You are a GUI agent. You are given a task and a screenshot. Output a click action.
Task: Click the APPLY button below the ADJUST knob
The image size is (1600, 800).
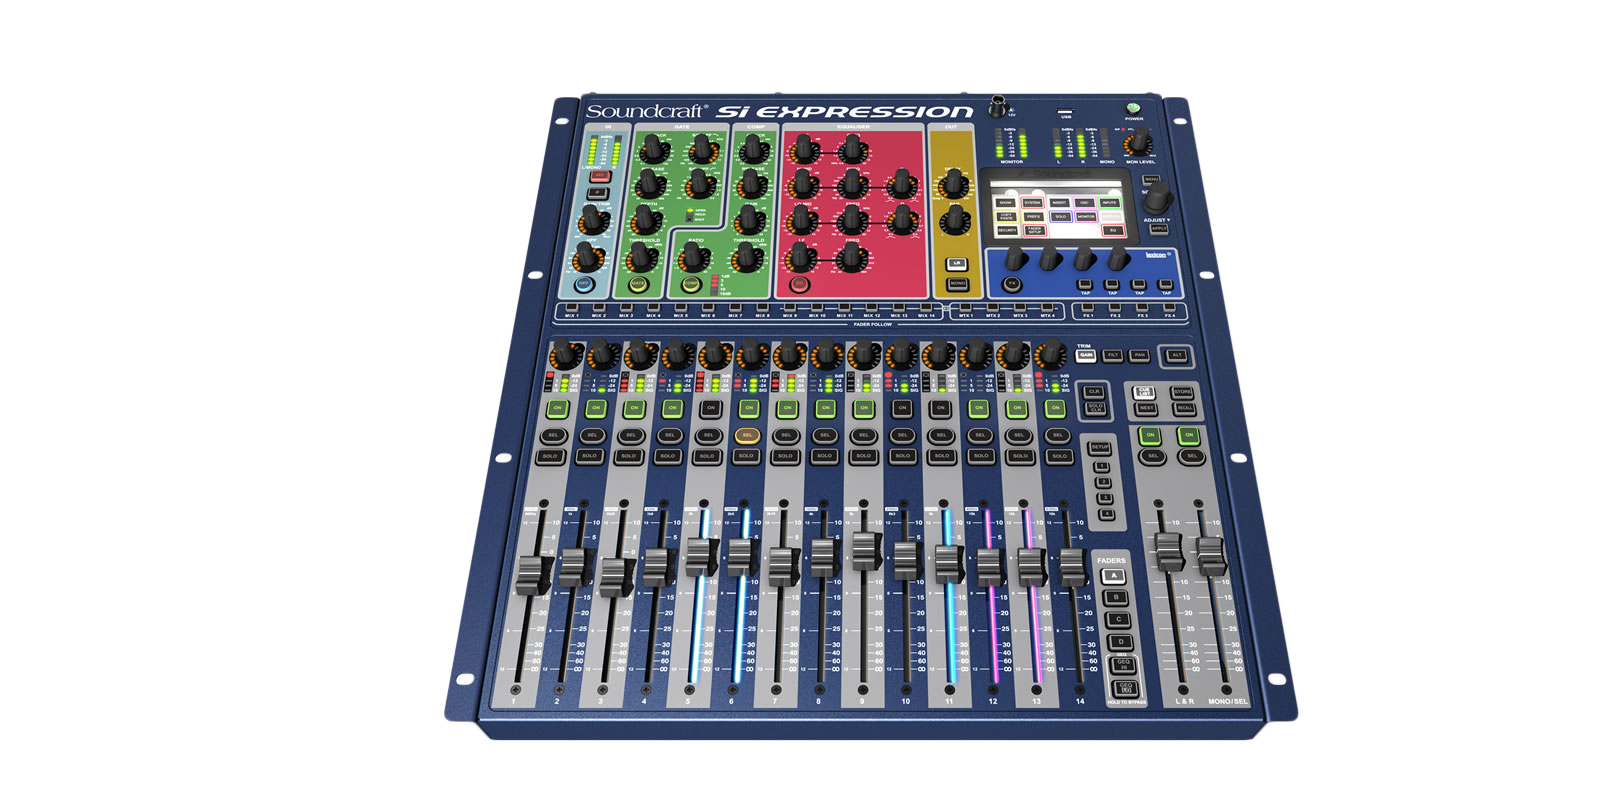tap(1158, 229)
